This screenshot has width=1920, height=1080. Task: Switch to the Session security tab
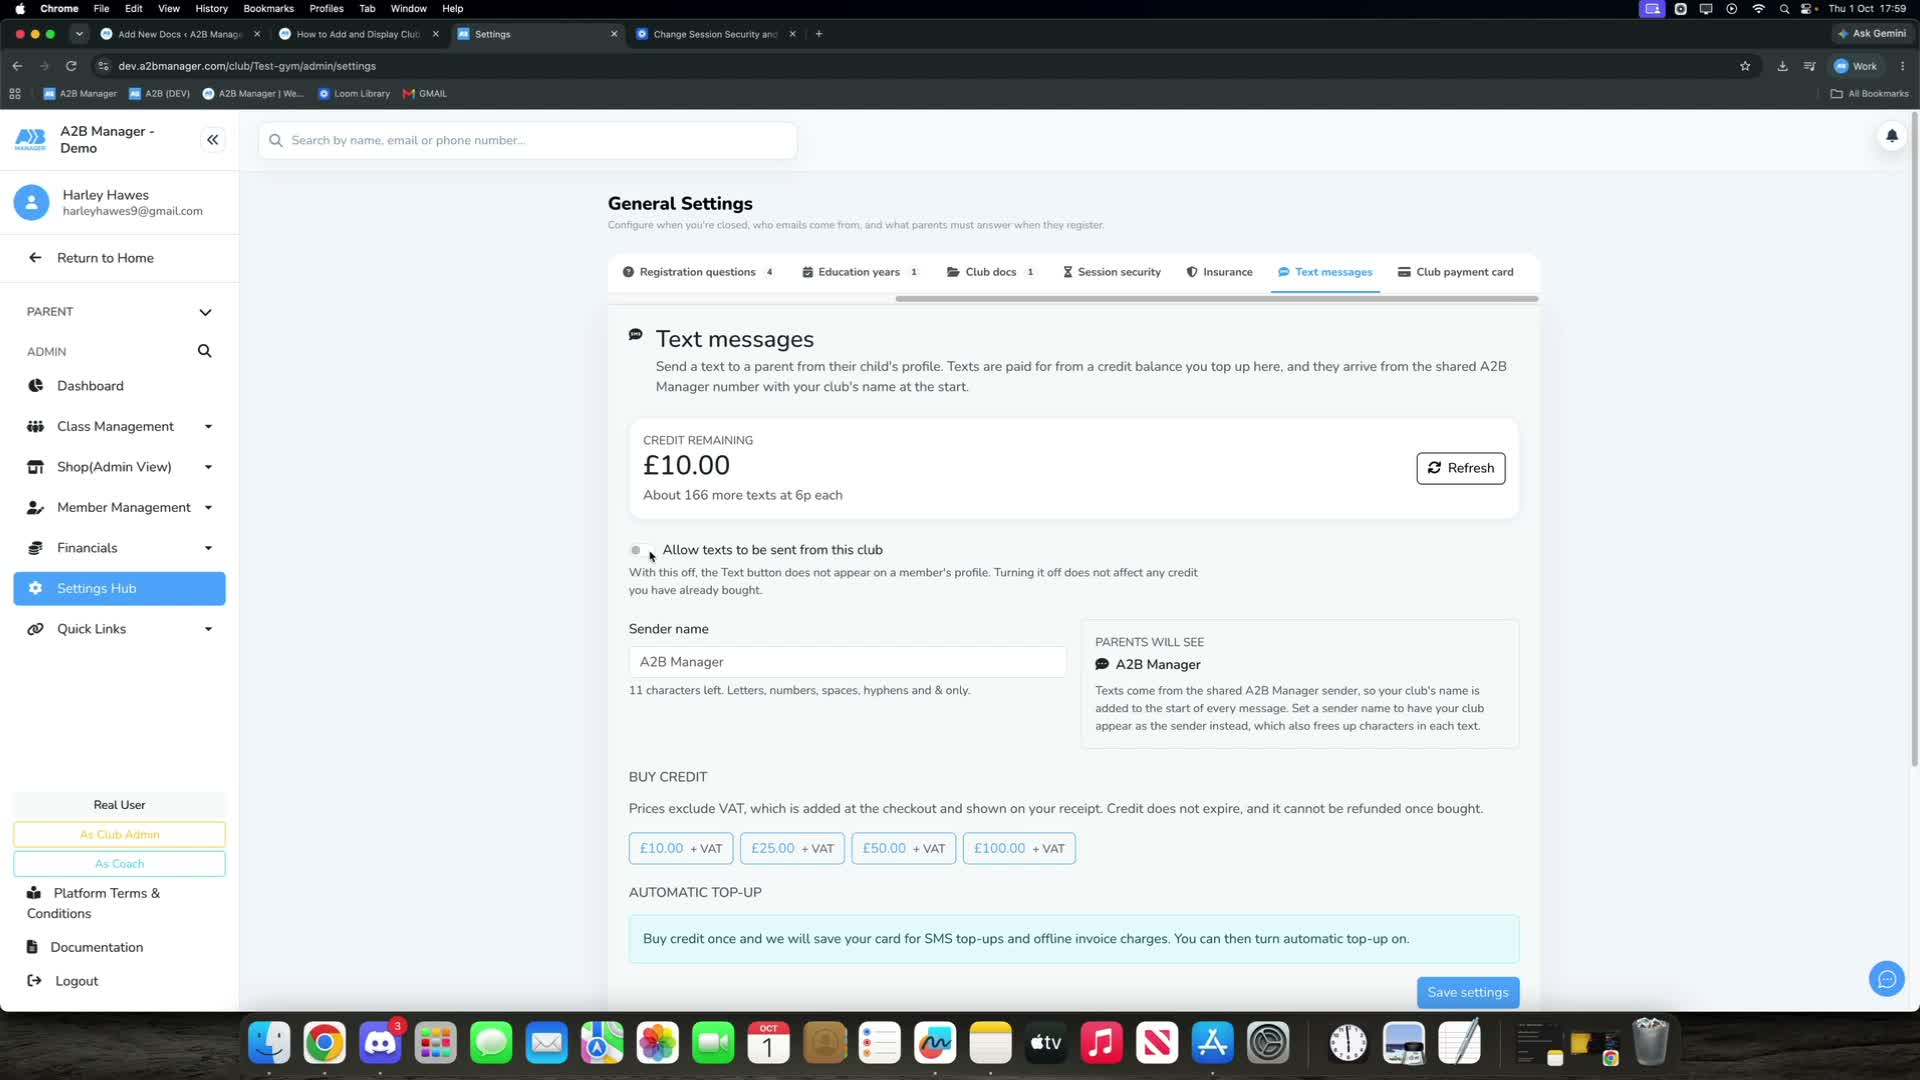coord(1111,272)
